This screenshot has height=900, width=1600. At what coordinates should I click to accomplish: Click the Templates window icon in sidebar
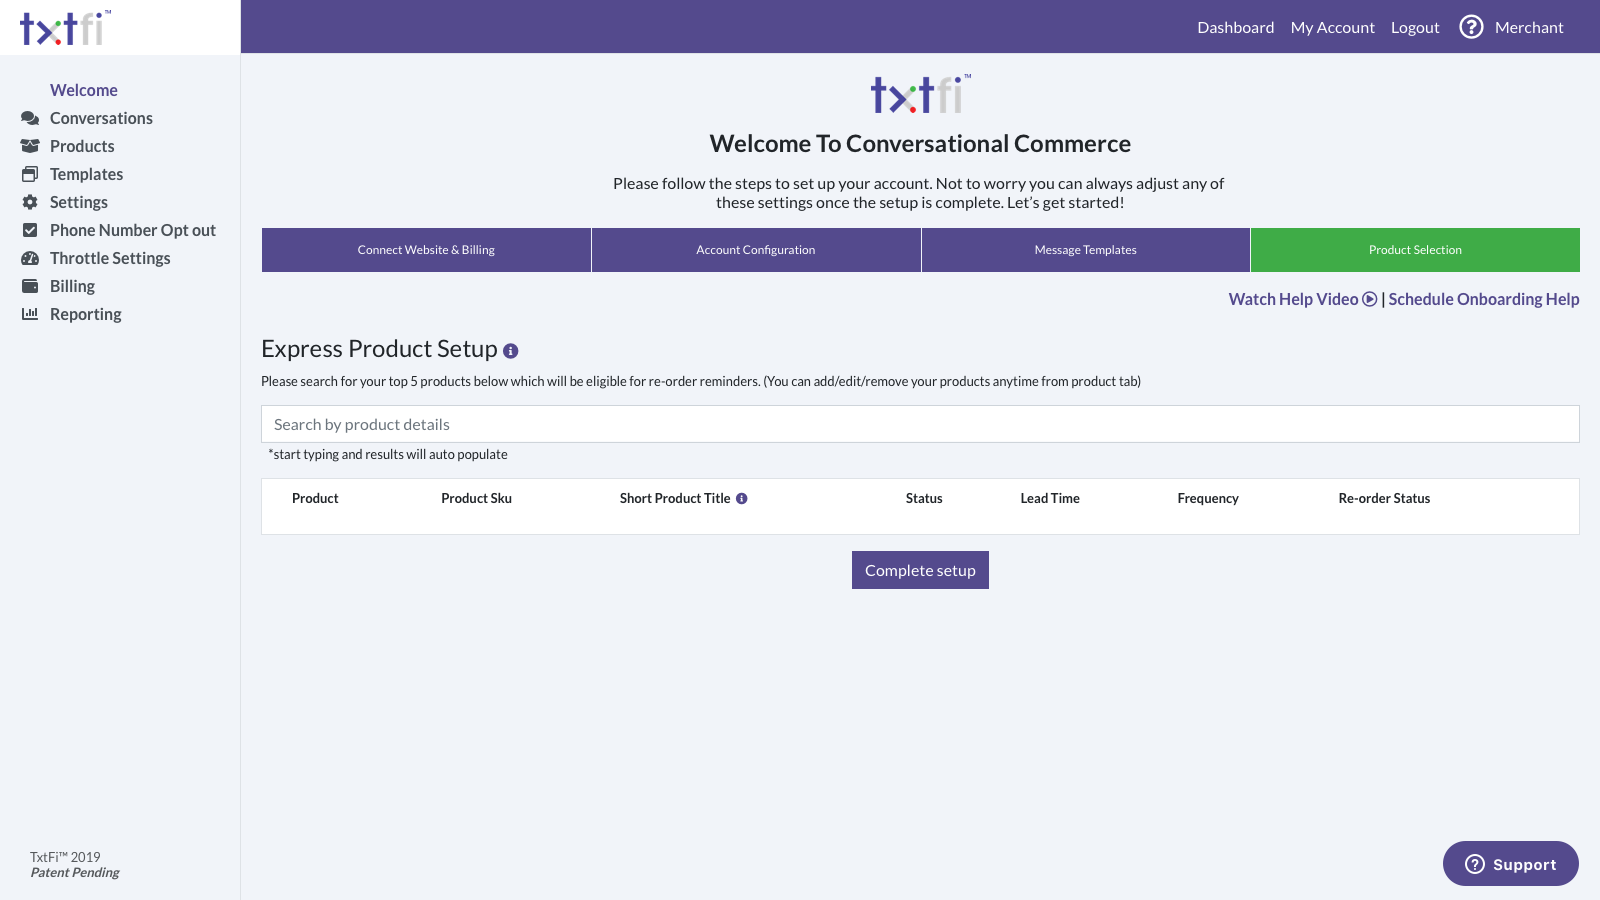pyautogui.click(x=30, y=174)
